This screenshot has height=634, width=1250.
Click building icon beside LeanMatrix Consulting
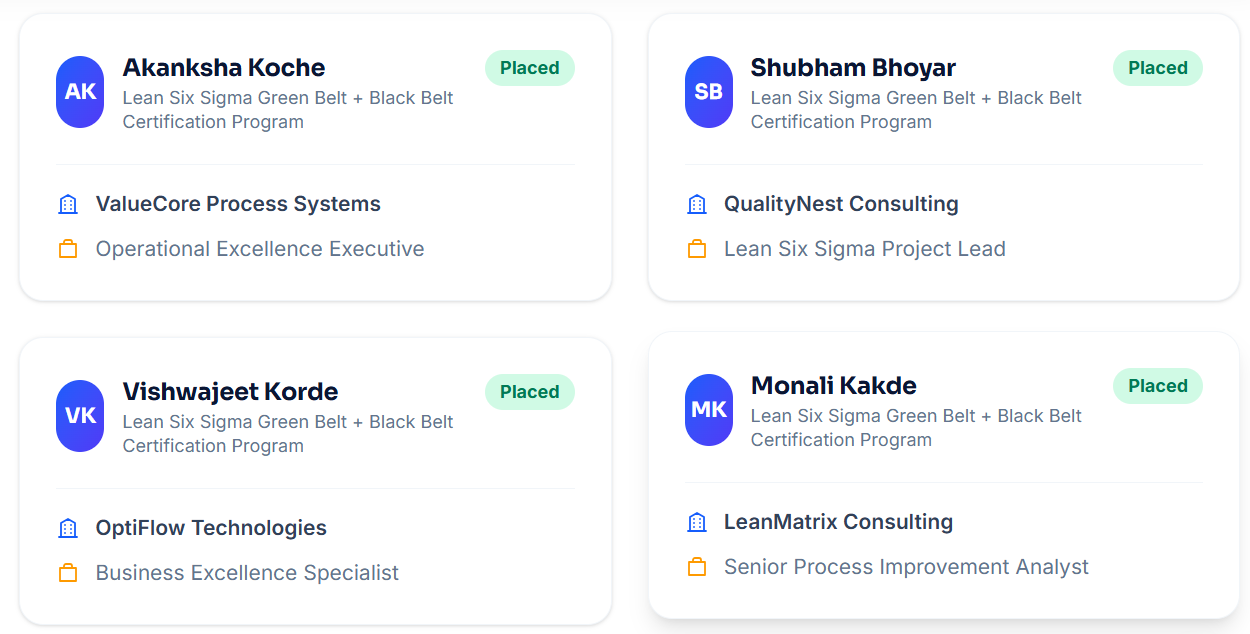pyautogui.click(x=697, y=522)
